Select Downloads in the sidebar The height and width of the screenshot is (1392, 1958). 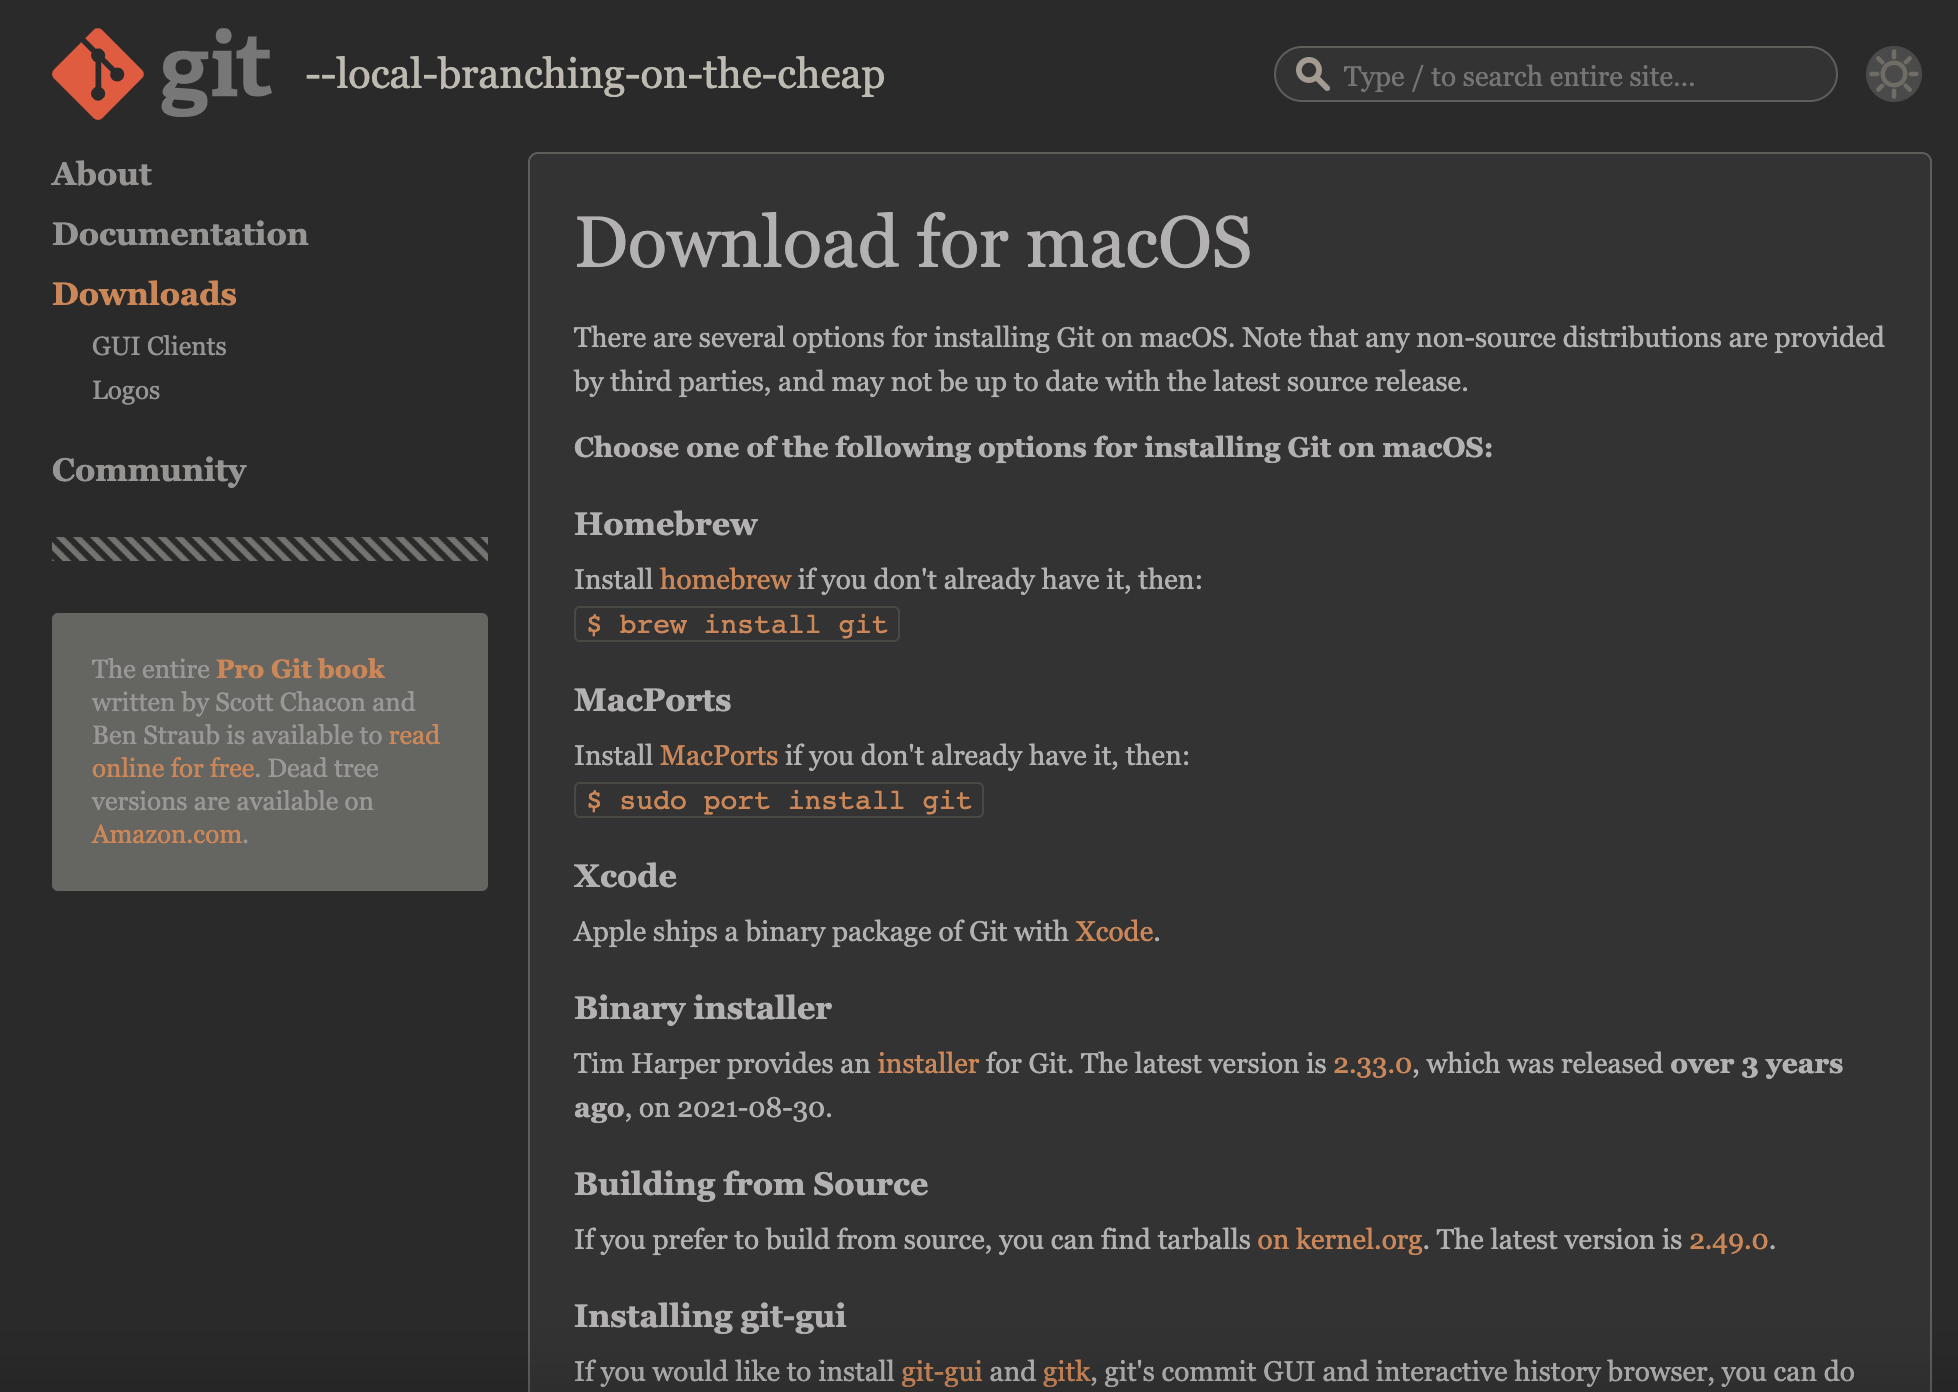click(x=144, y=294)
